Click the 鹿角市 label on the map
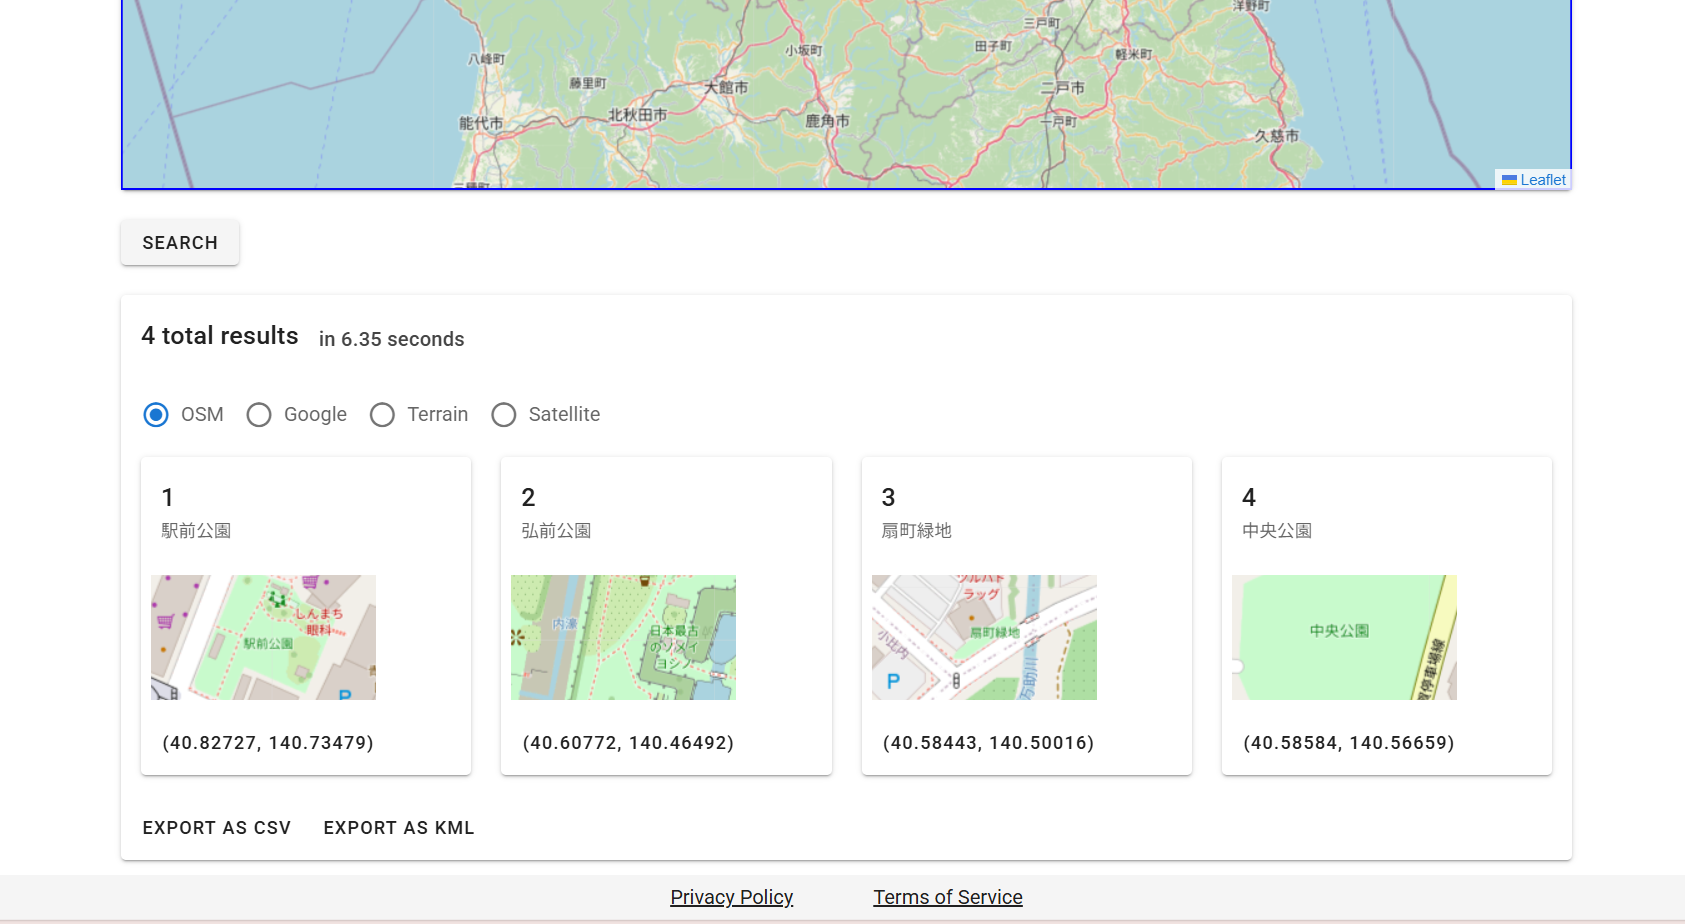Screen dimensions: 1685x924 (827, 120)
